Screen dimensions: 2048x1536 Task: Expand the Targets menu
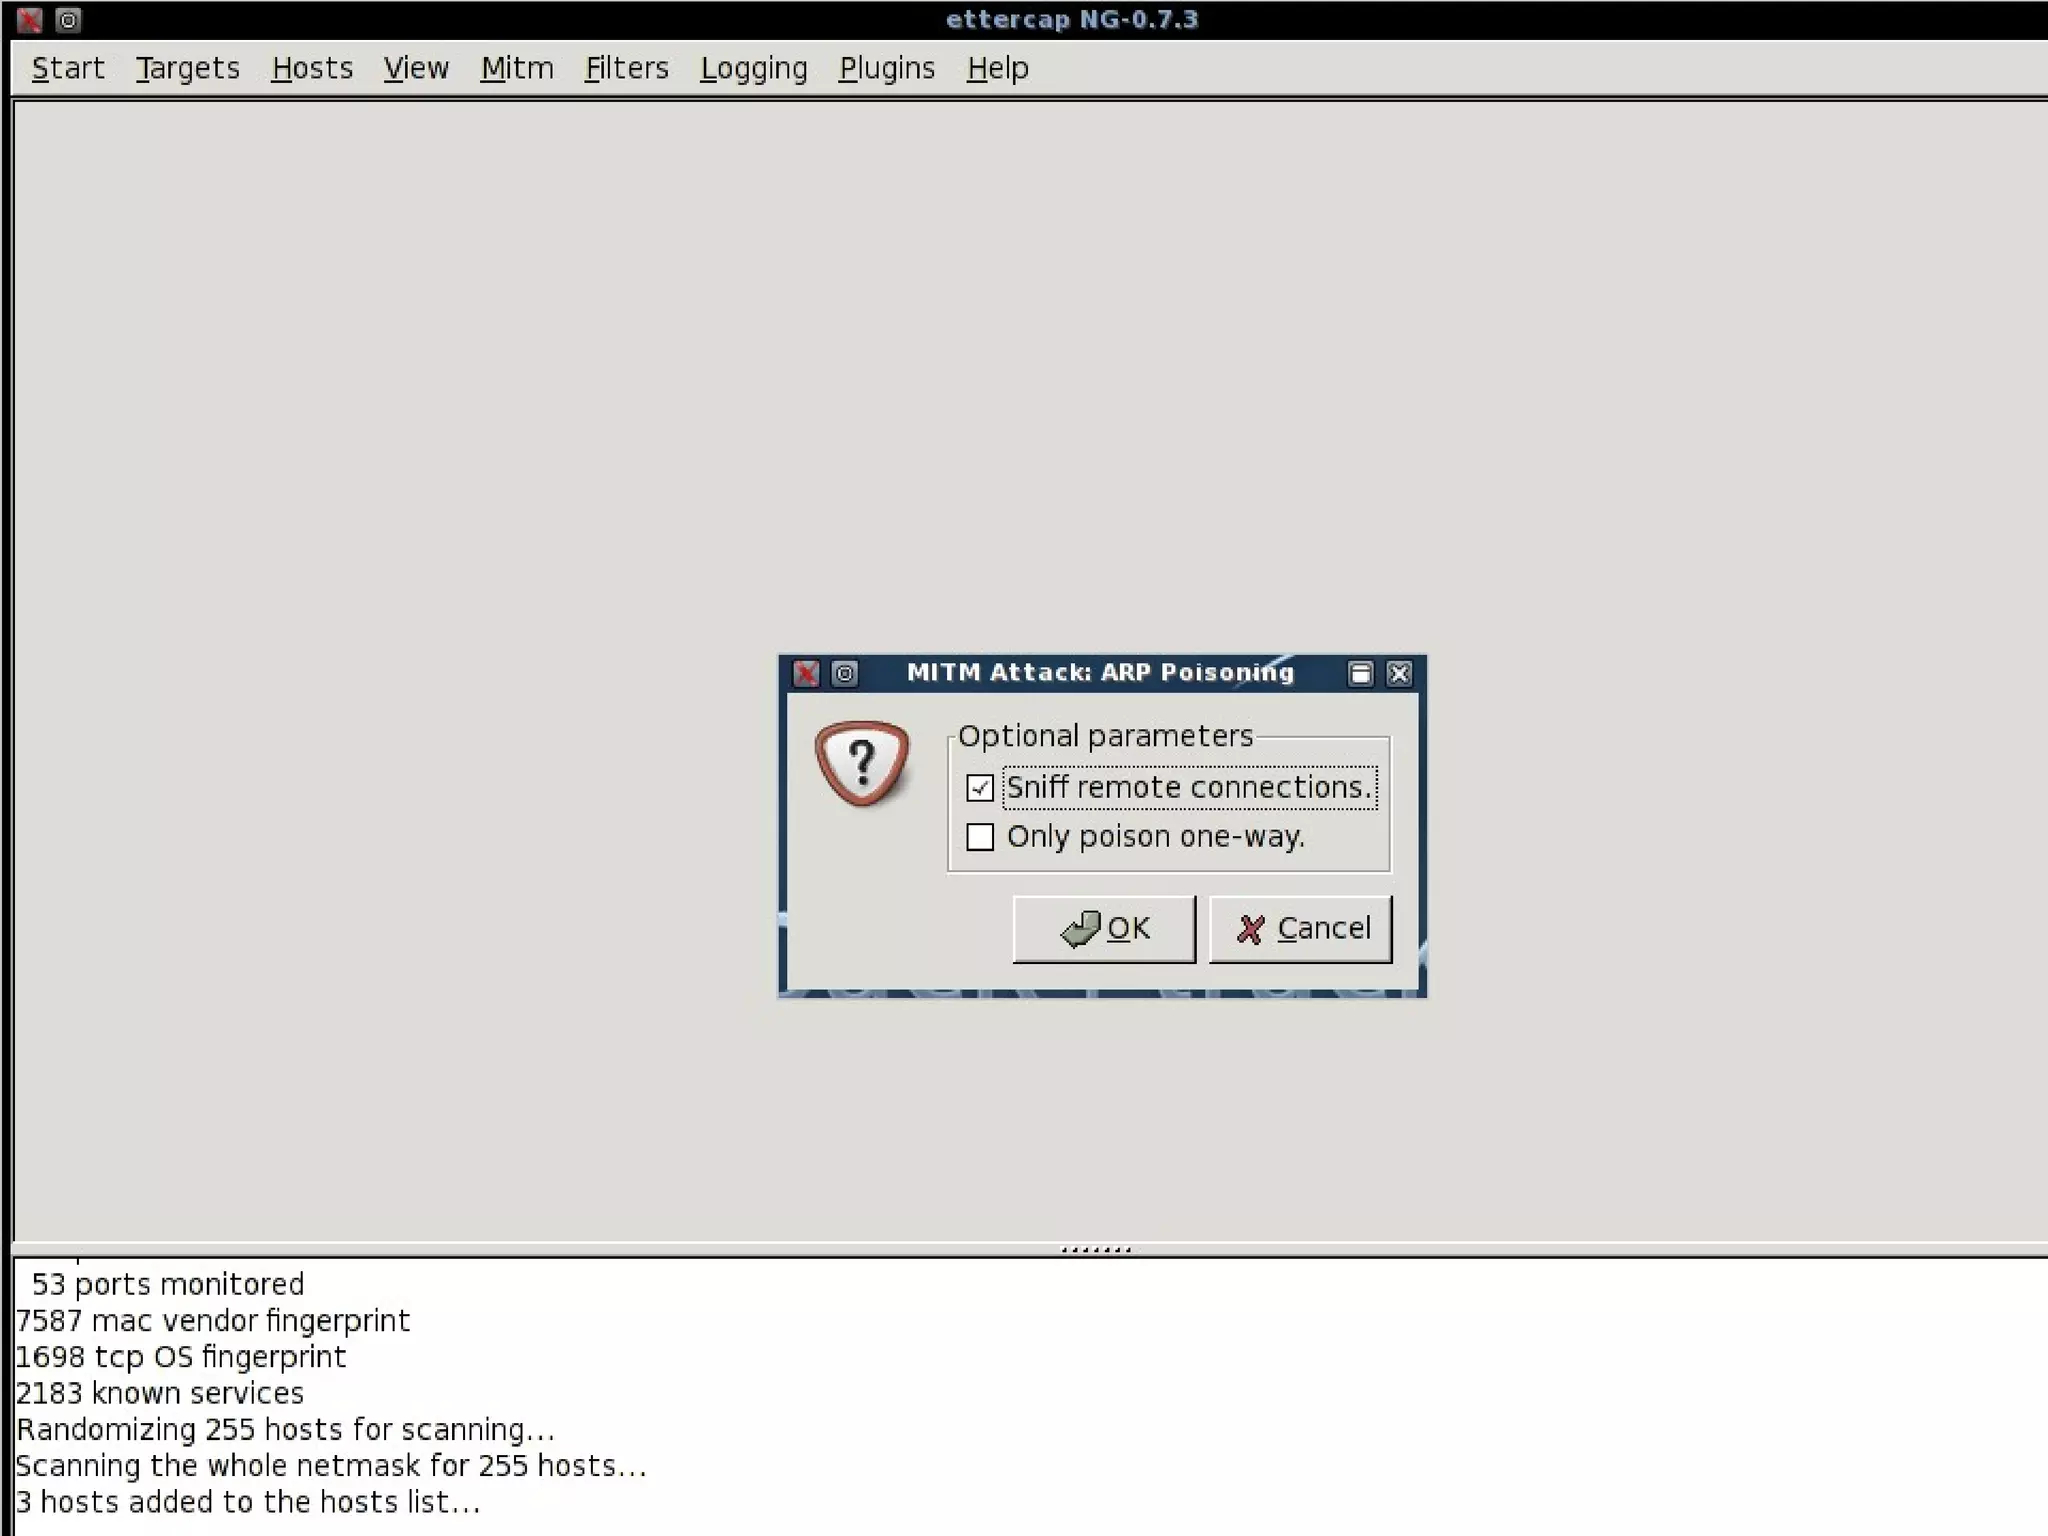point(188,68)
